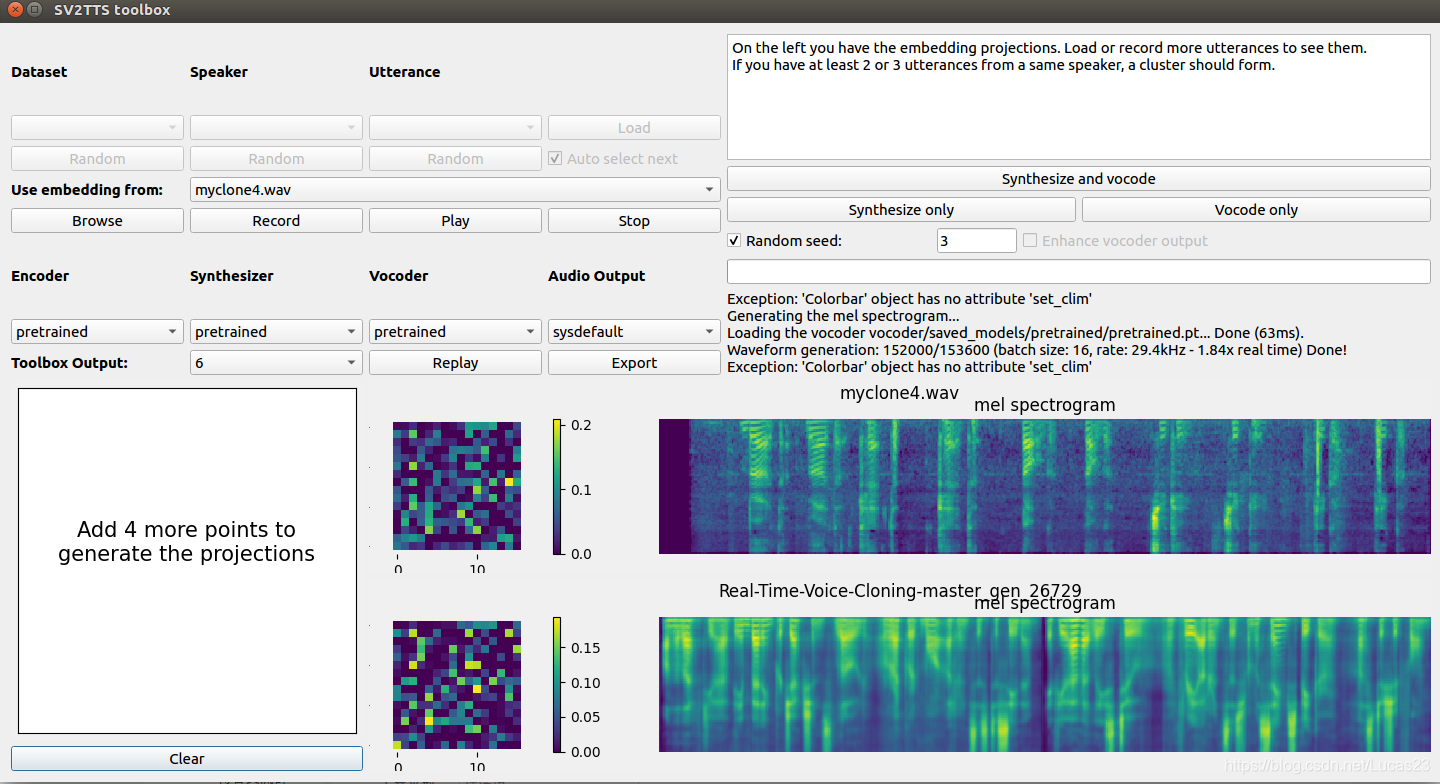Viewport: 1440px width, 784px height.
Task: Toggle the Random seed checkbox
Action: pos(733,240)
